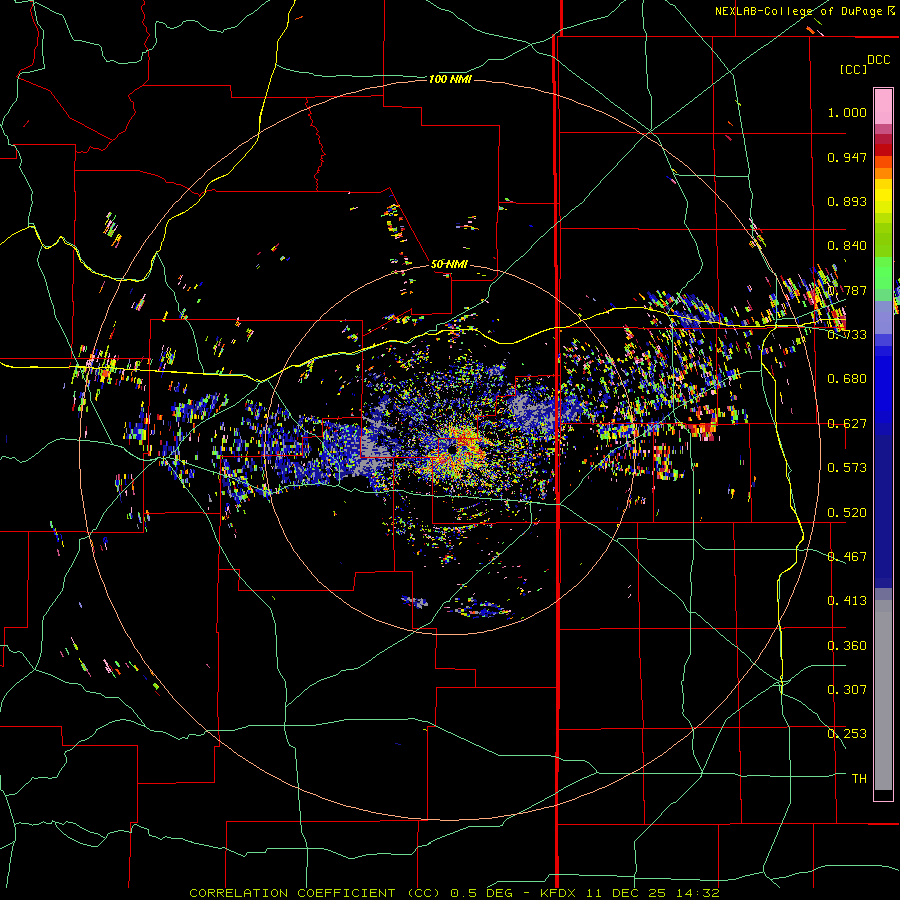Click the pink segment of the color bar
The image size is (900, 900).
click(883, 106)
